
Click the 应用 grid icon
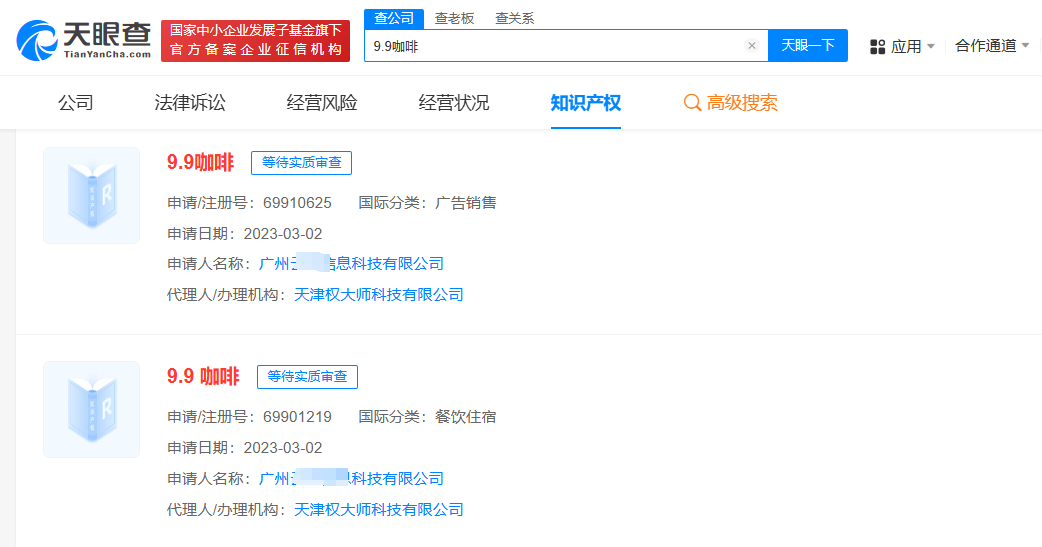[877, 47]
